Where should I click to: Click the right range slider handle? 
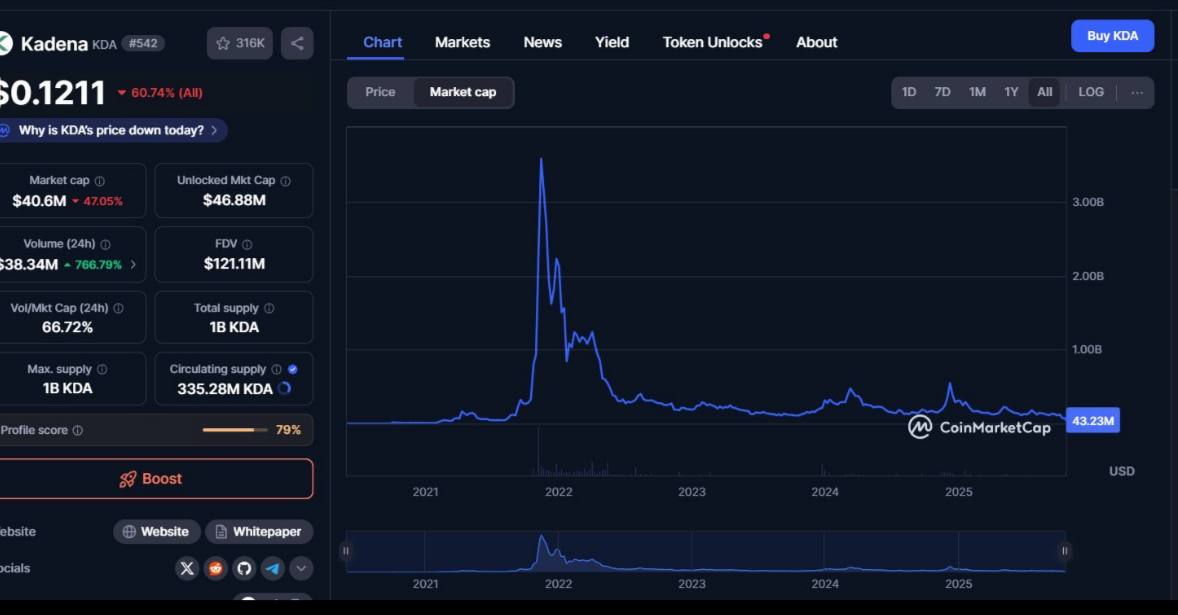(1065, 551)
